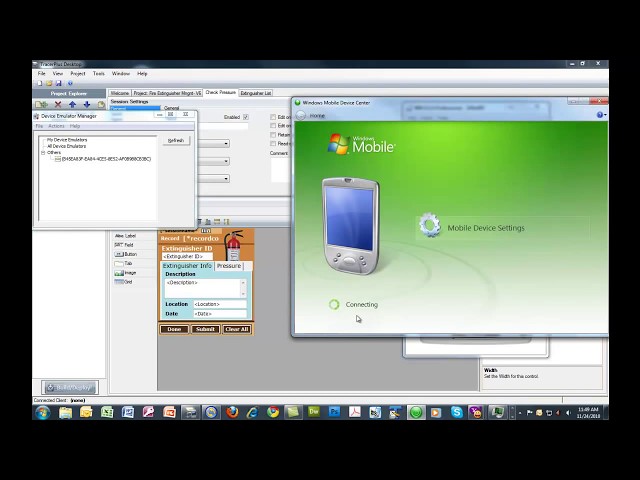Click the Done button on the form

[x=174, y=329]
